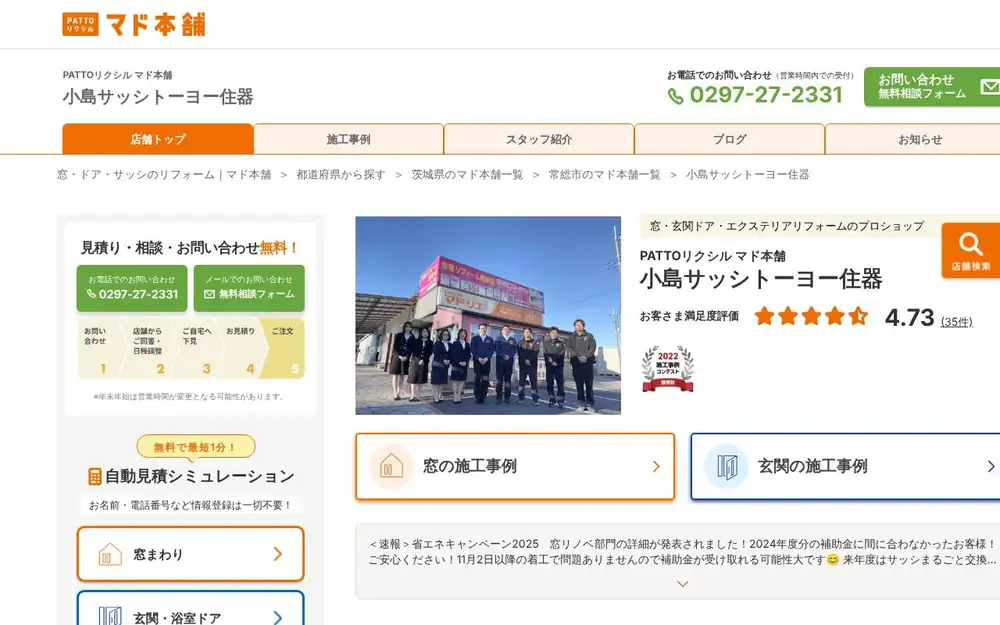1000x625 pixels.
Task: Click the five-star satisfaction rating
Action: pos(811,316)
